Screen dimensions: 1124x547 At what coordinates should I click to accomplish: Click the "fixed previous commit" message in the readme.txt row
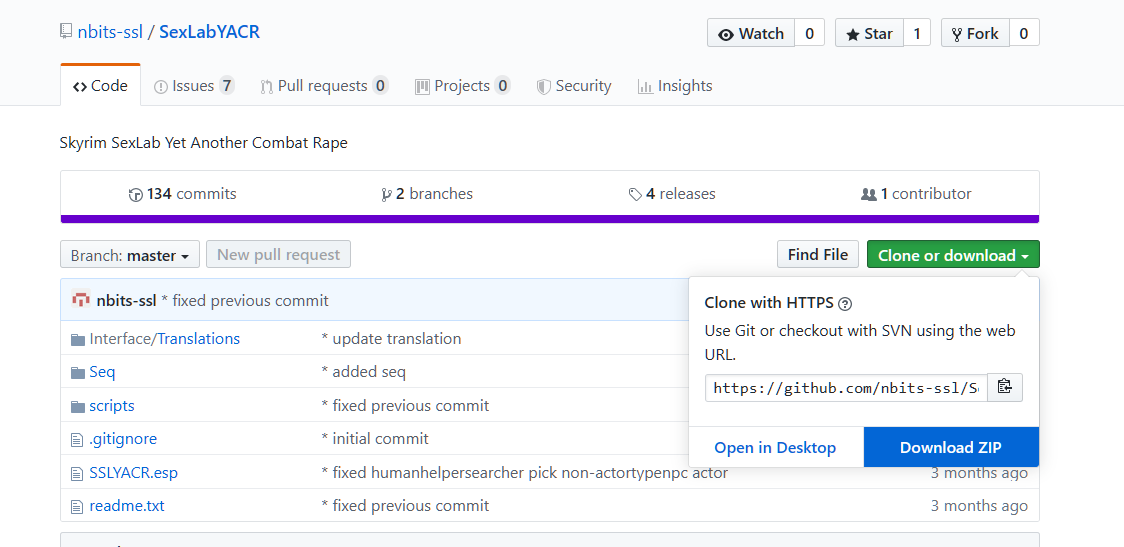coord(405,506)
